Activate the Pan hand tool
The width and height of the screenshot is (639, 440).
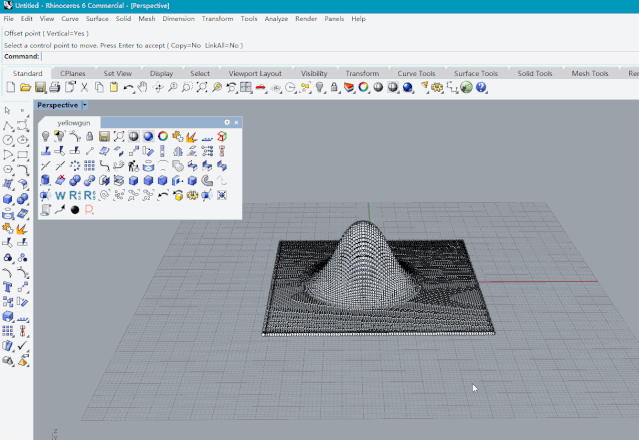(x=143, y=87)
